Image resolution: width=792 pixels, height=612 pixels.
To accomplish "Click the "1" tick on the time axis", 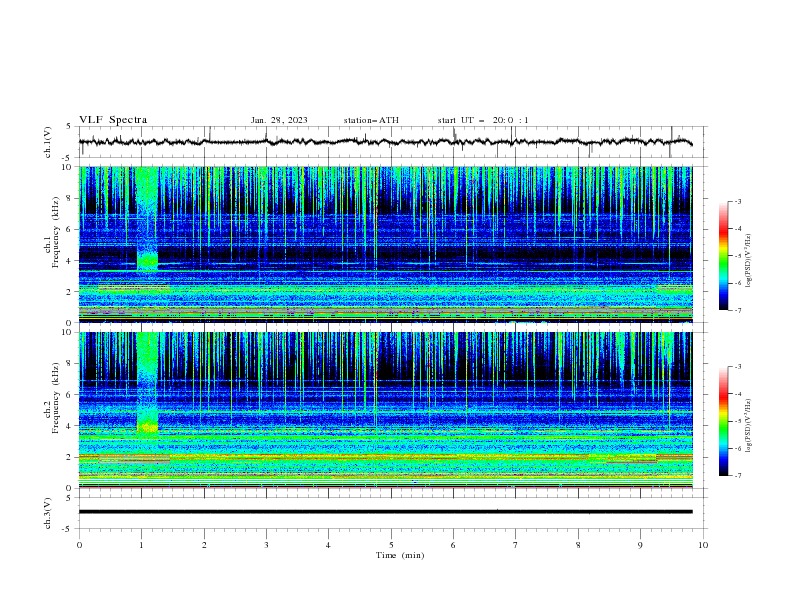I will (x=141, y=545).
